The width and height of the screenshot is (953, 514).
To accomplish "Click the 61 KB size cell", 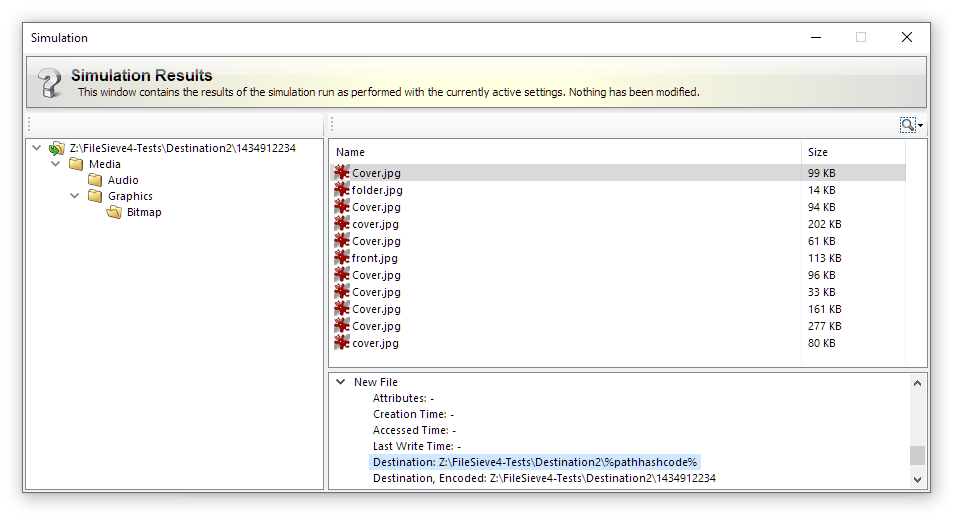I will (x=822, y=241).
